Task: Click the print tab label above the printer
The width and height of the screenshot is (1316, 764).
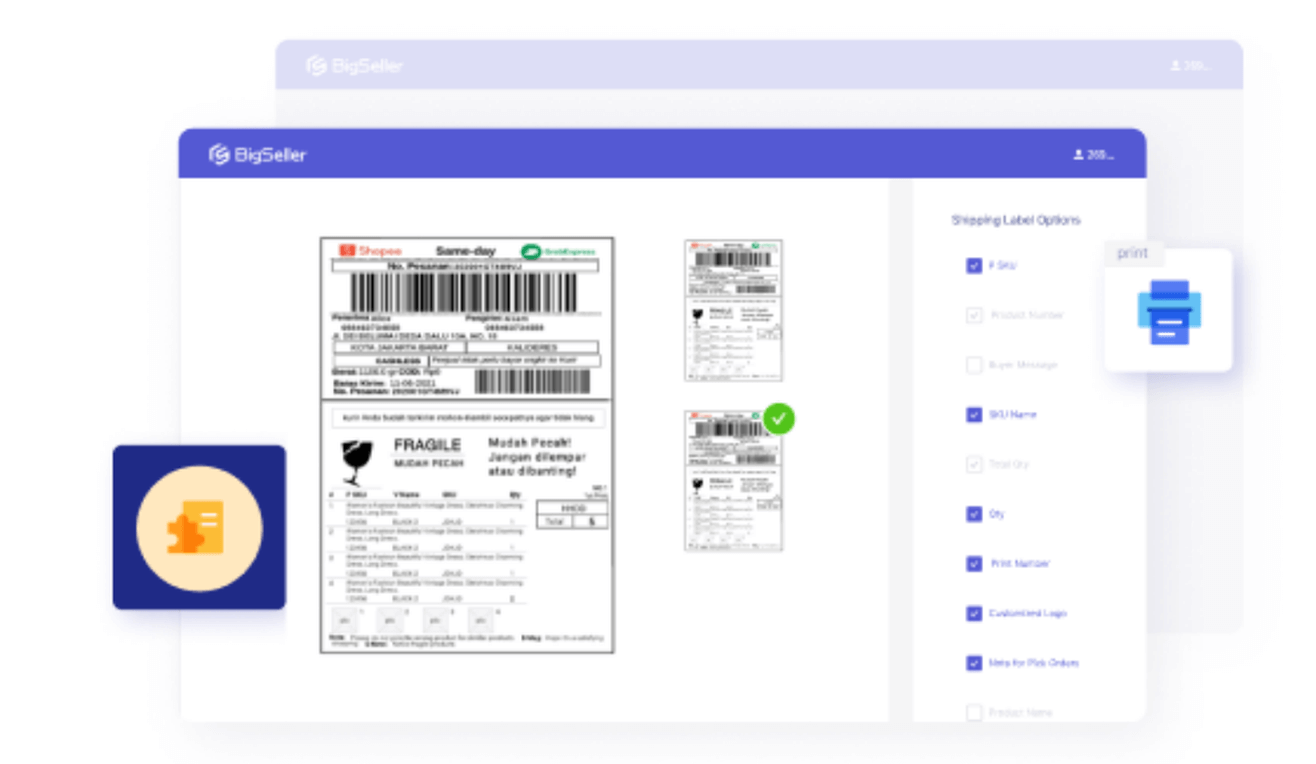Action: click(x=1132, y=253)
